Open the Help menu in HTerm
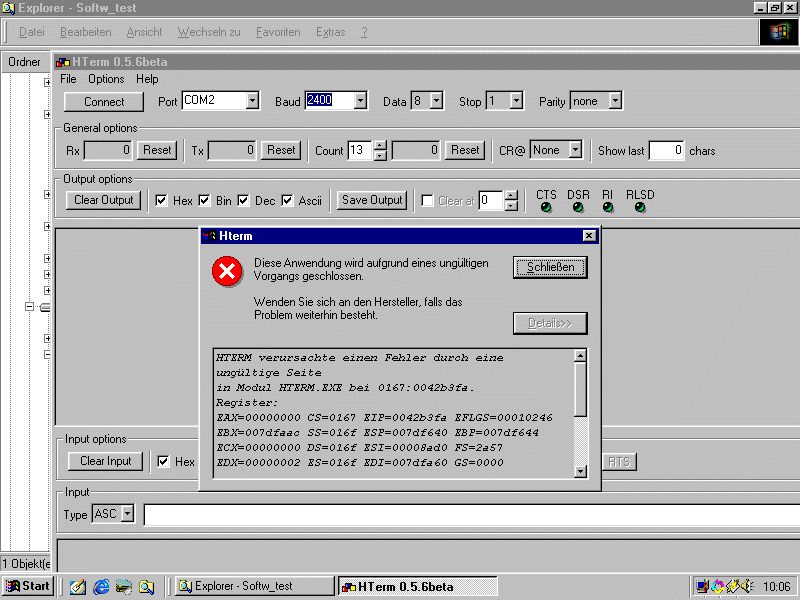800x600 pixels. 147,79
